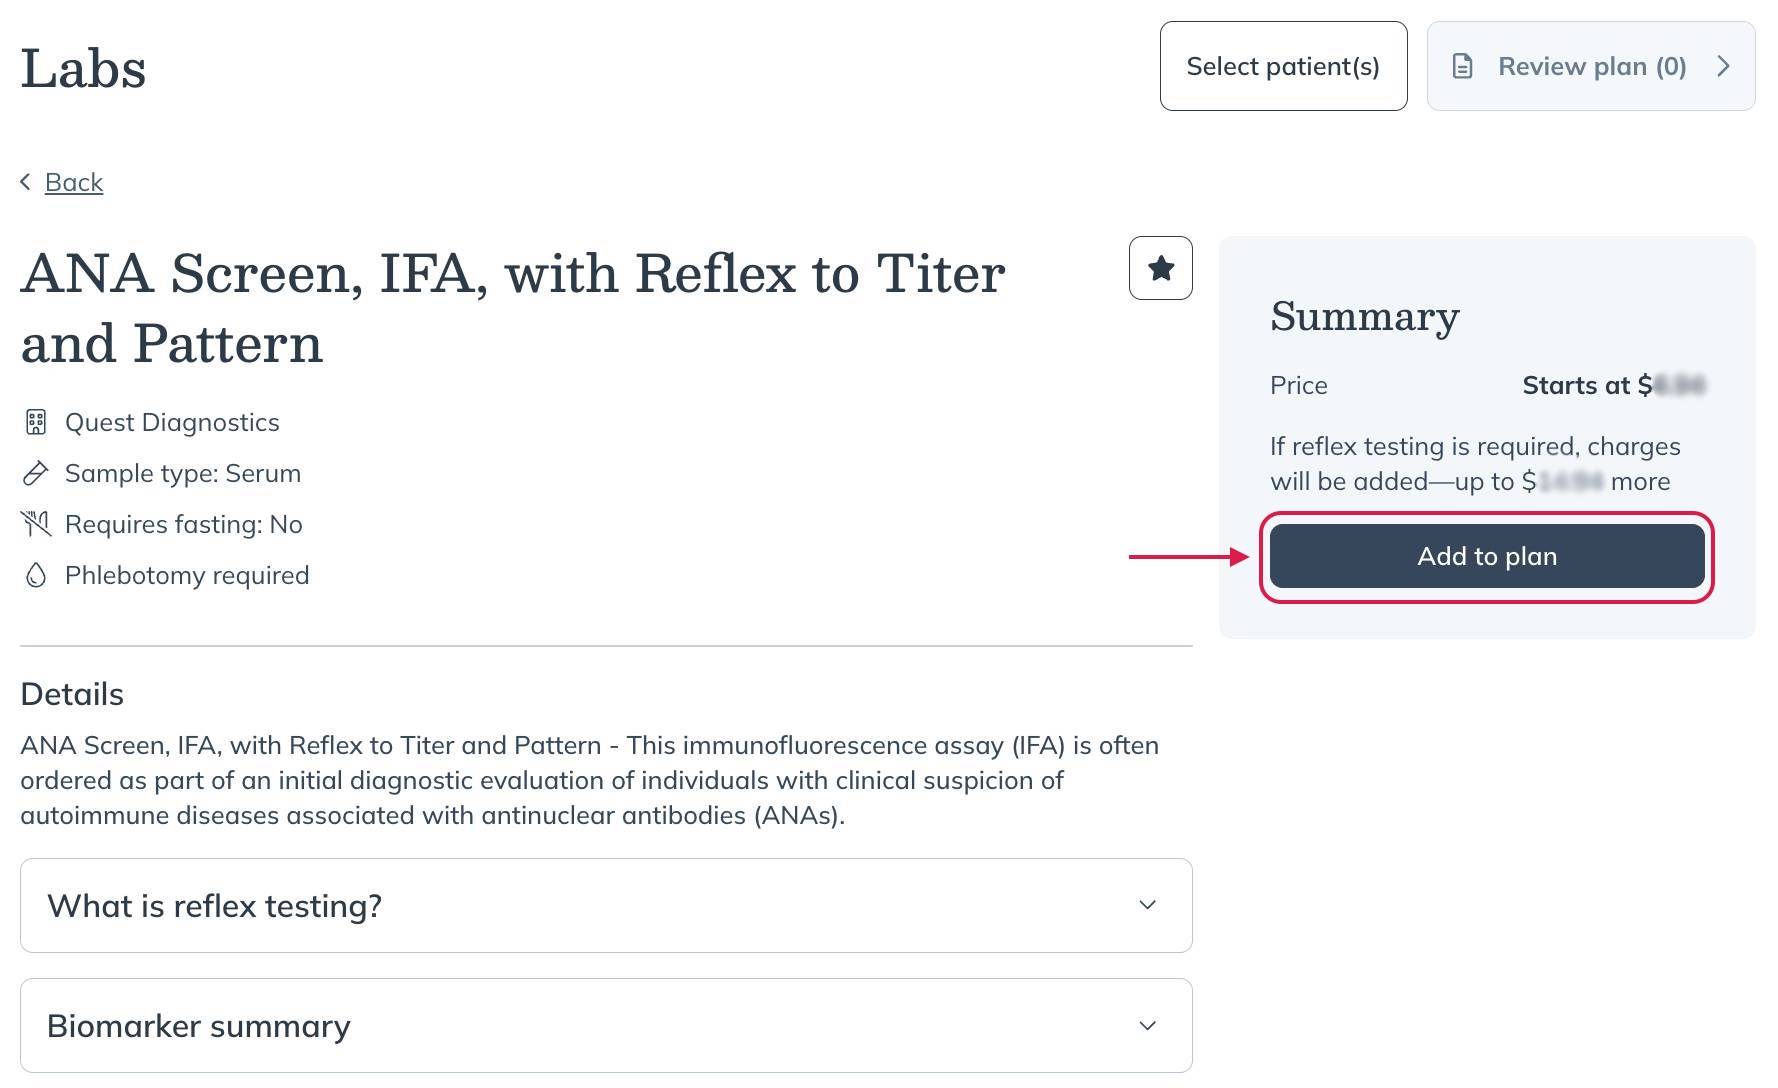Open the Select patient(s) button
The height and width of the screenshot is (1088, 1778).
click(1283, 66)
